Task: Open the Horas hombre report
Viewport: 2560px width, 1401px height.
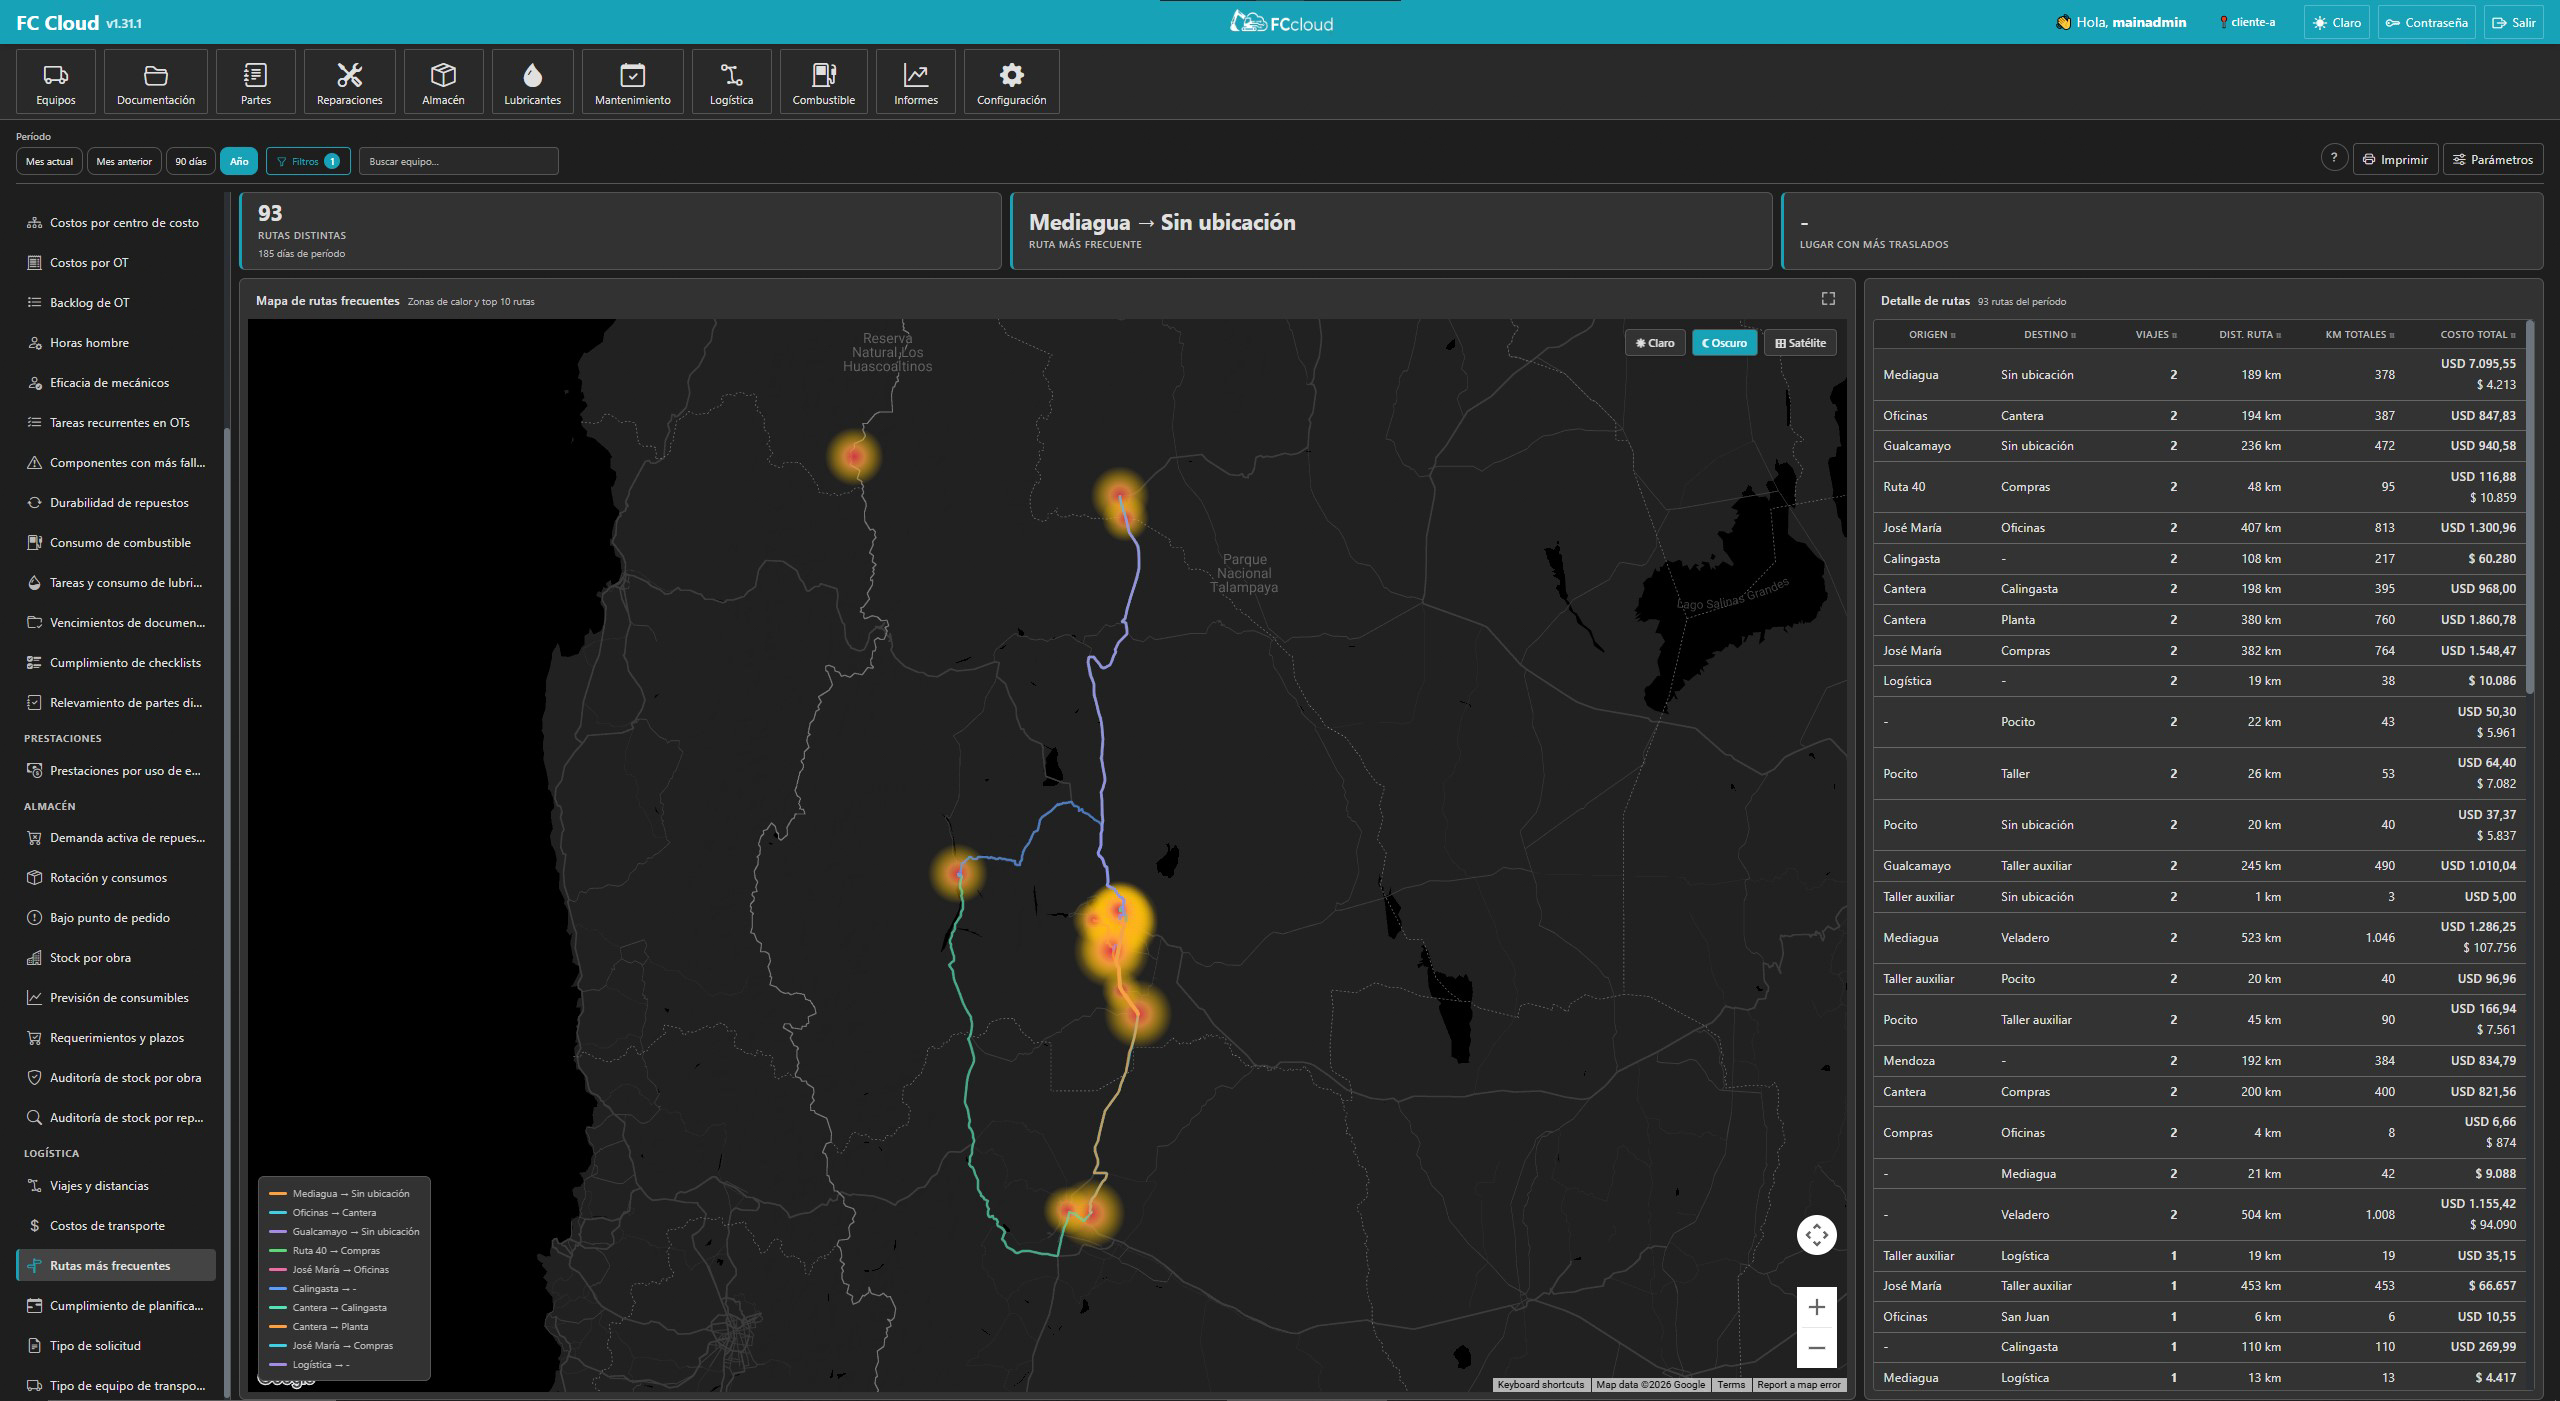Action: coord(116,343)
